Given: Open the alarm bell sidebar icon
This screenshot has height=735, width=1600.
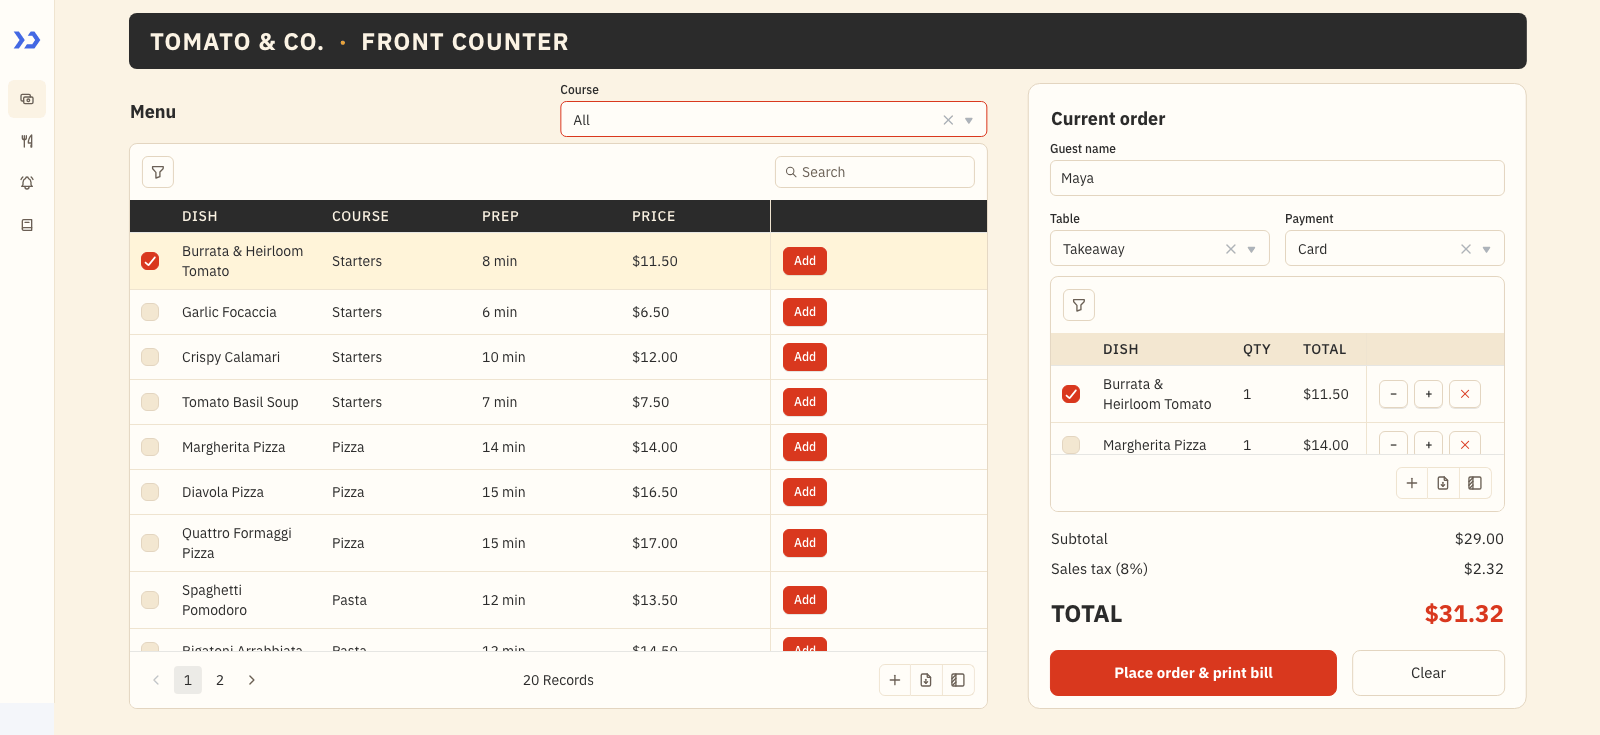Looking at the screenshot, I should pos(27,183).
